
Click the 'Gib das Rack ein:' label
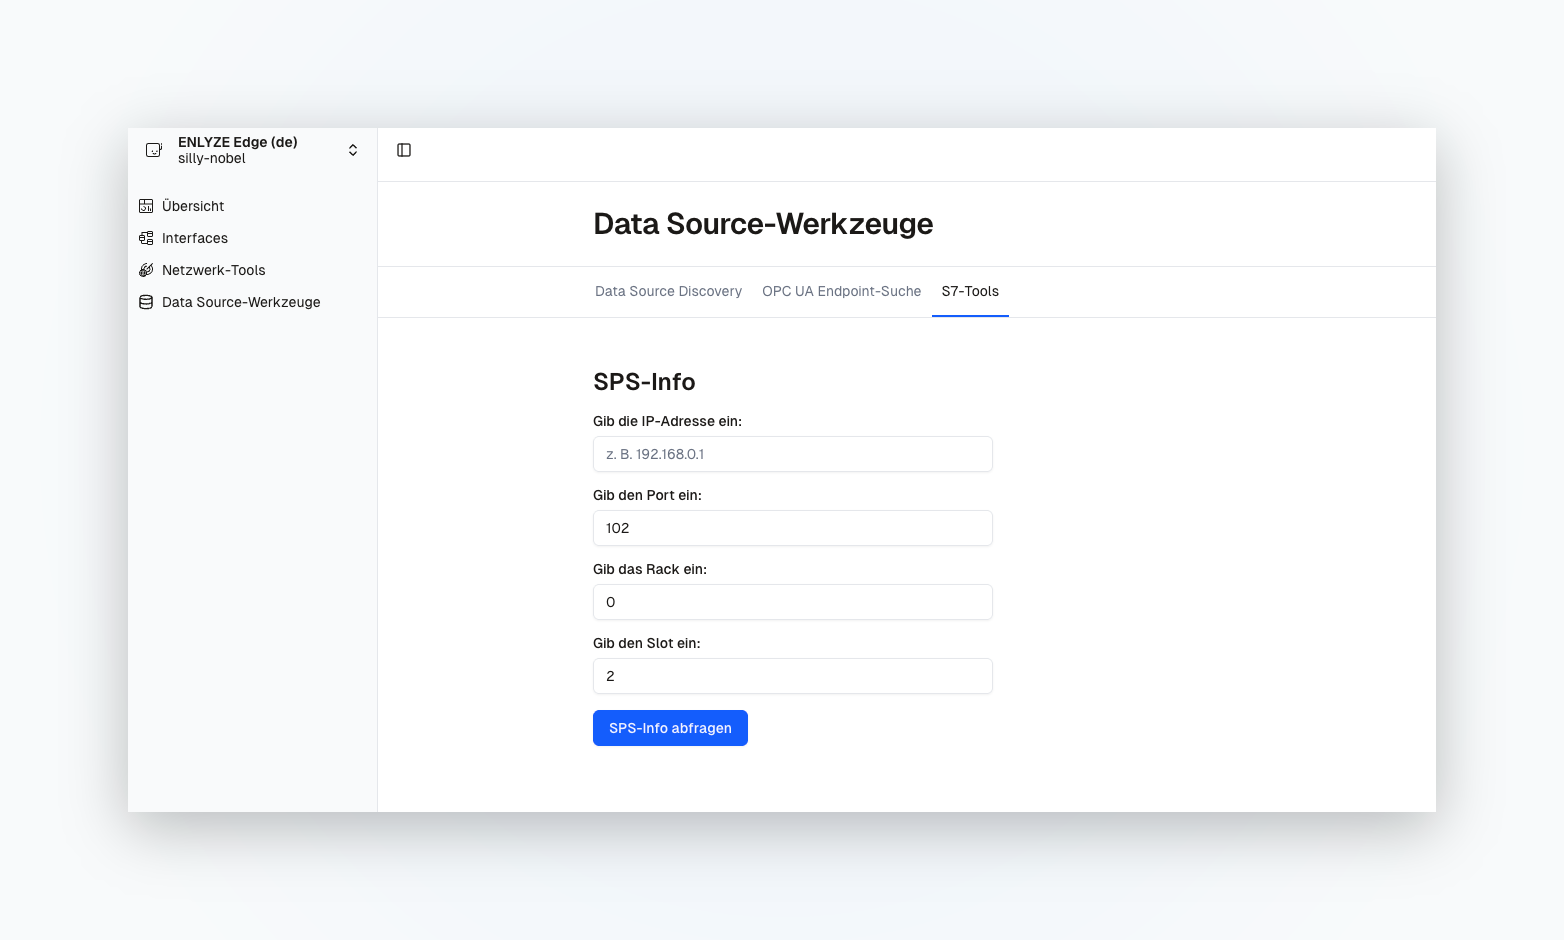pos(650,569)
